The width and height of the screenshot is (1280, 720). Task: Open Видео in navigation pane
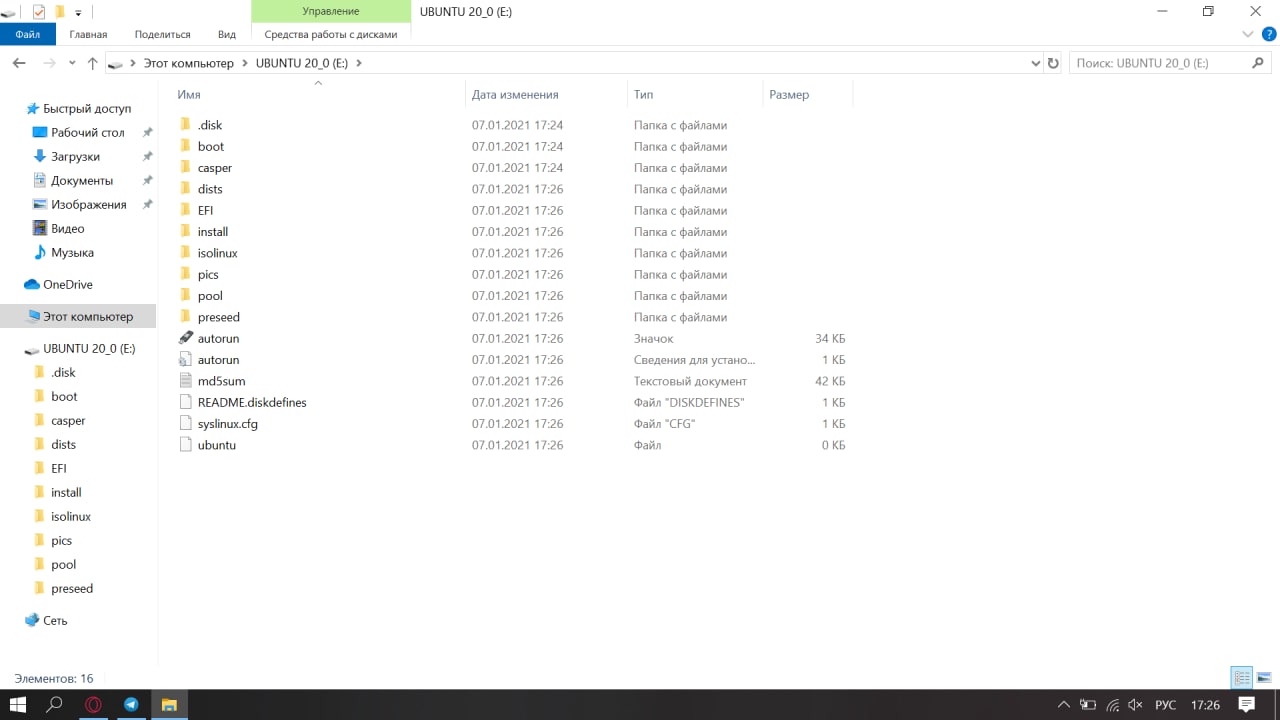pos(68,229)
